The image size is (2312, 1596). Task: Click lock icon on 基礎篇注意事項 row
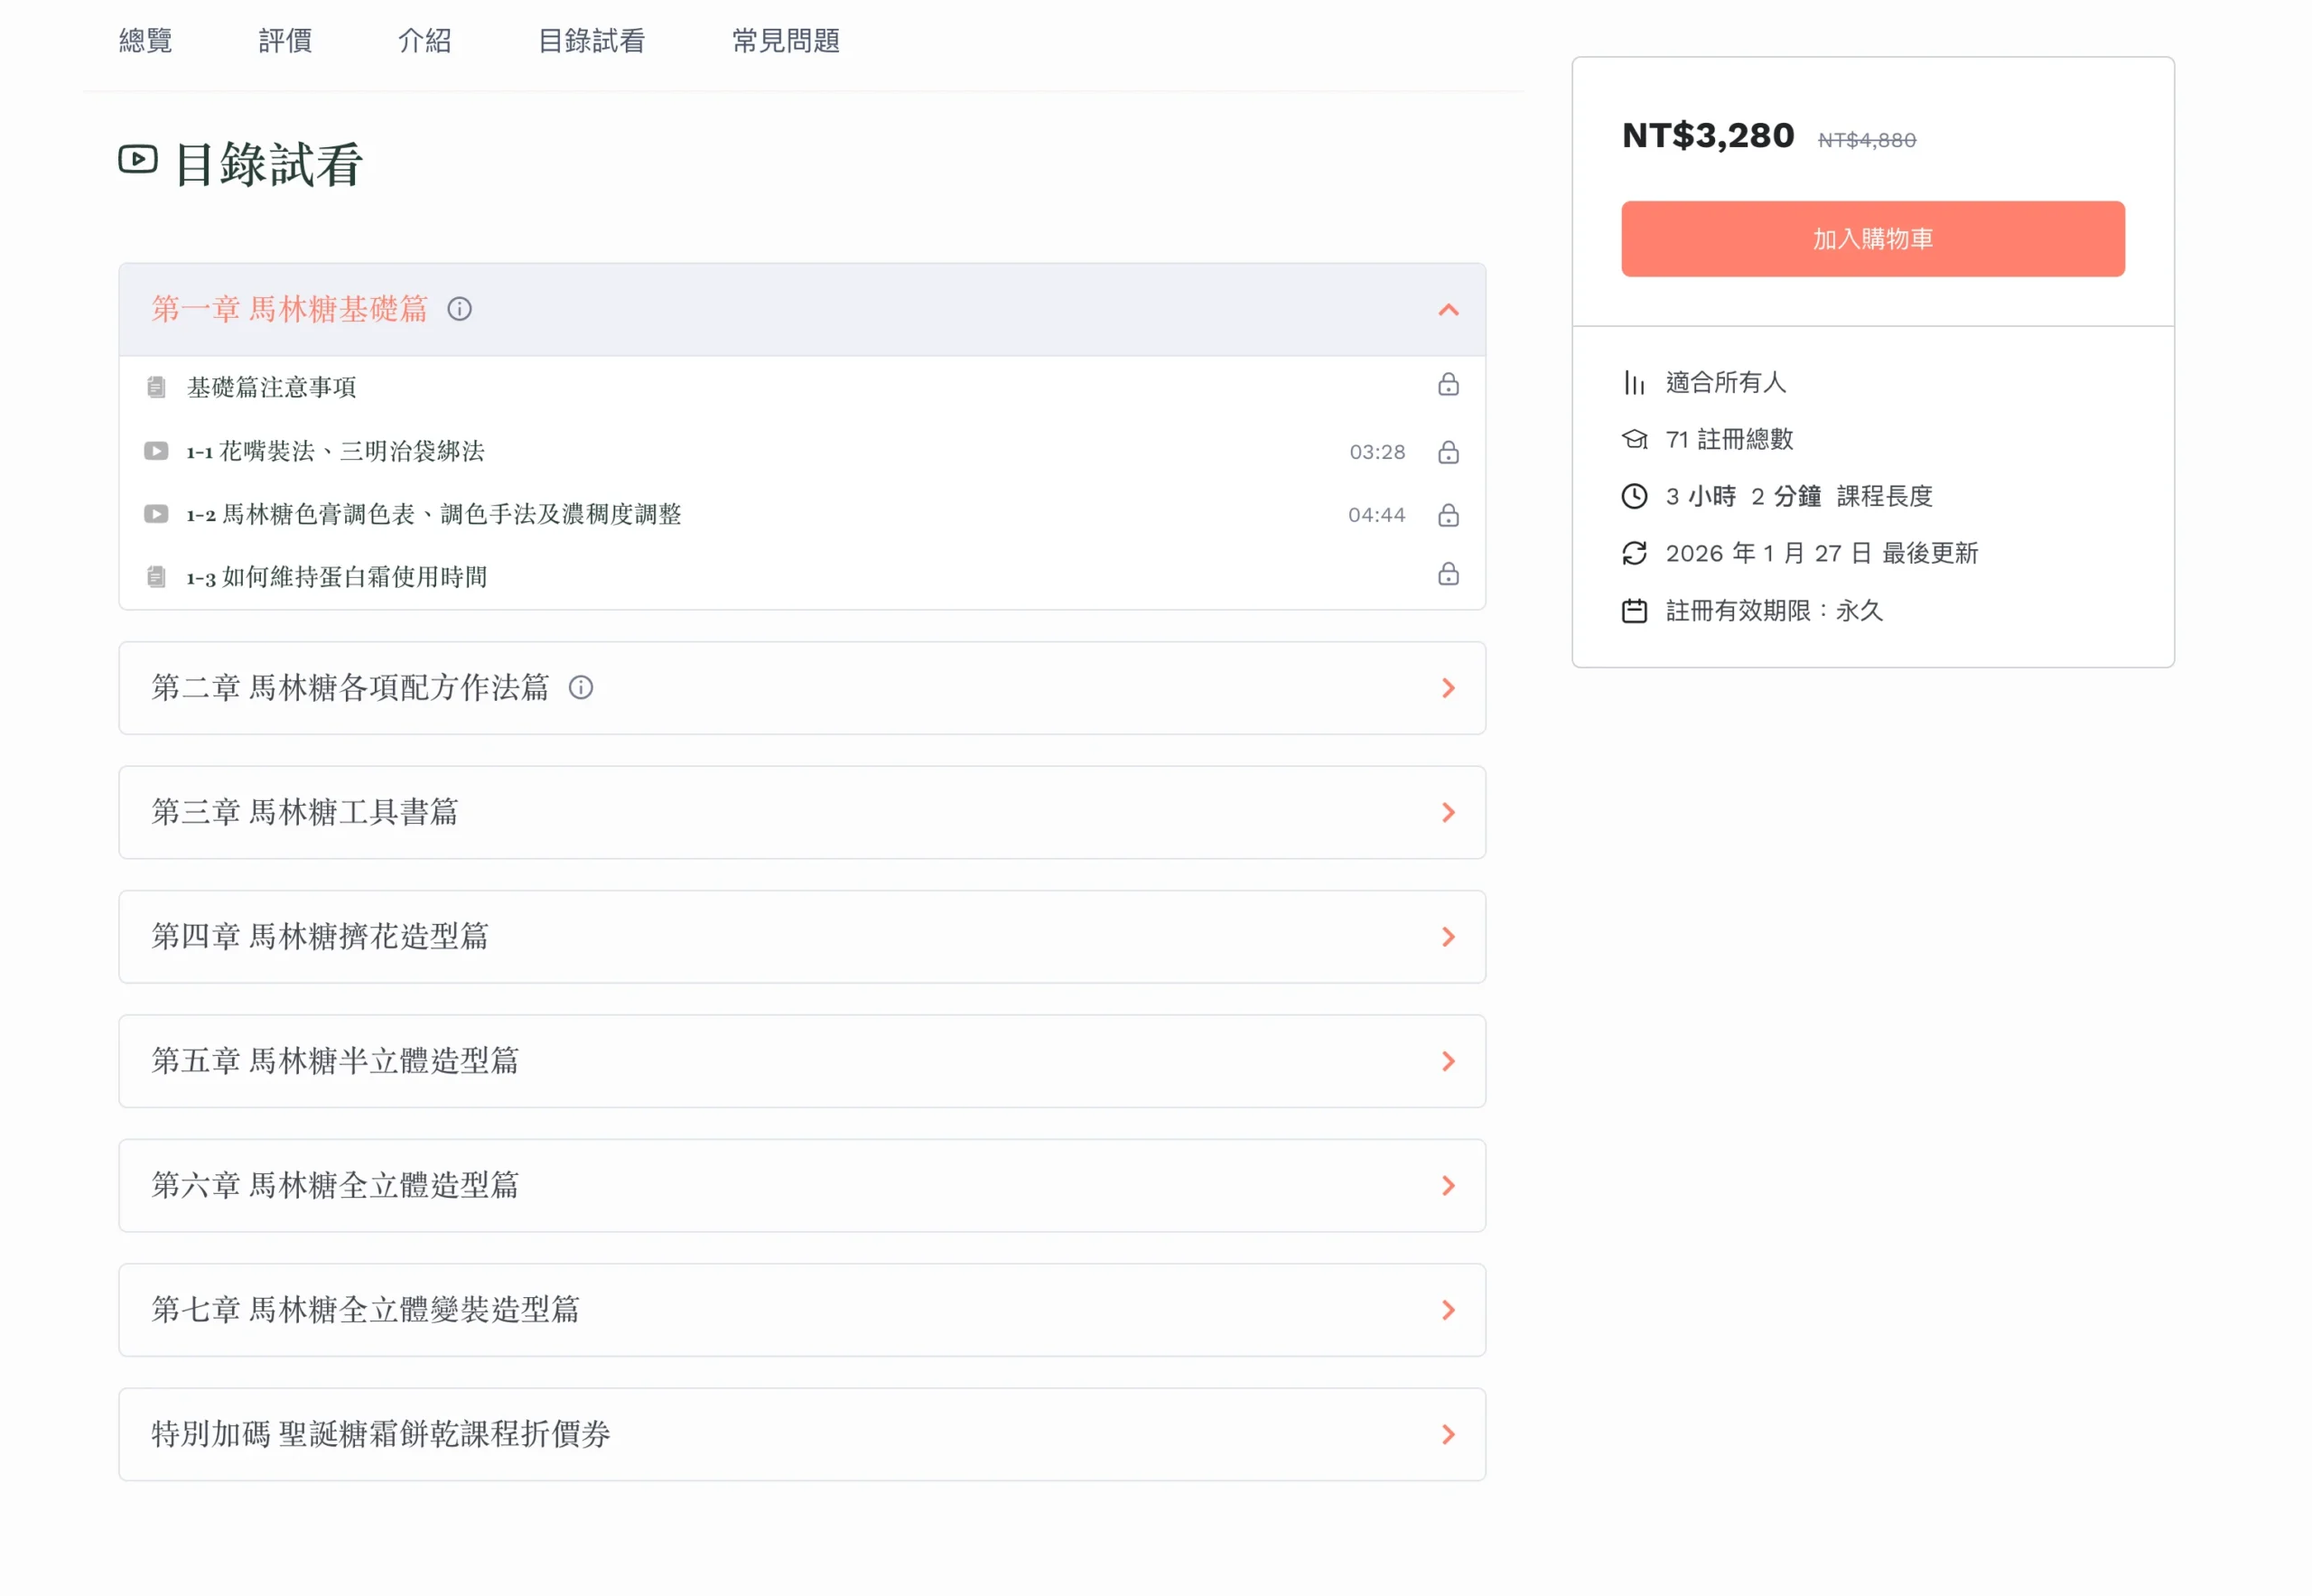click(1448, 385)
